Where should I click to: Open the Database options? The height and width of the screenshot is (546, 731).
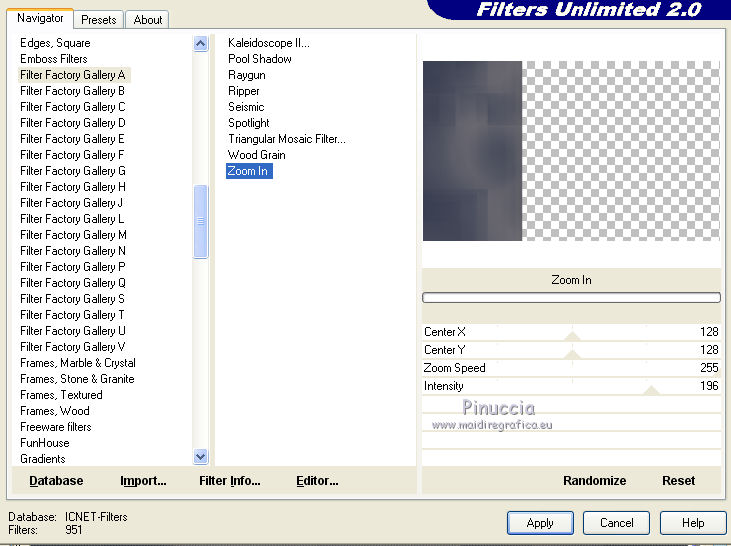tap(56, 481)
